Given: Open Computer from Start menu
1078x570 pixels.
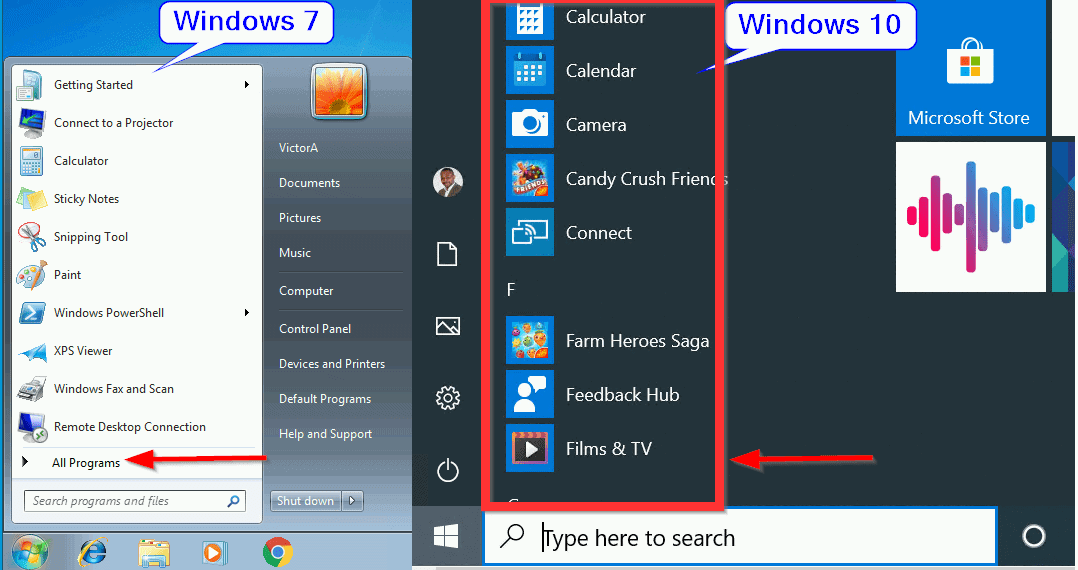Looking at the screenshot, I should pyautogui.click(x=306, y=291).
